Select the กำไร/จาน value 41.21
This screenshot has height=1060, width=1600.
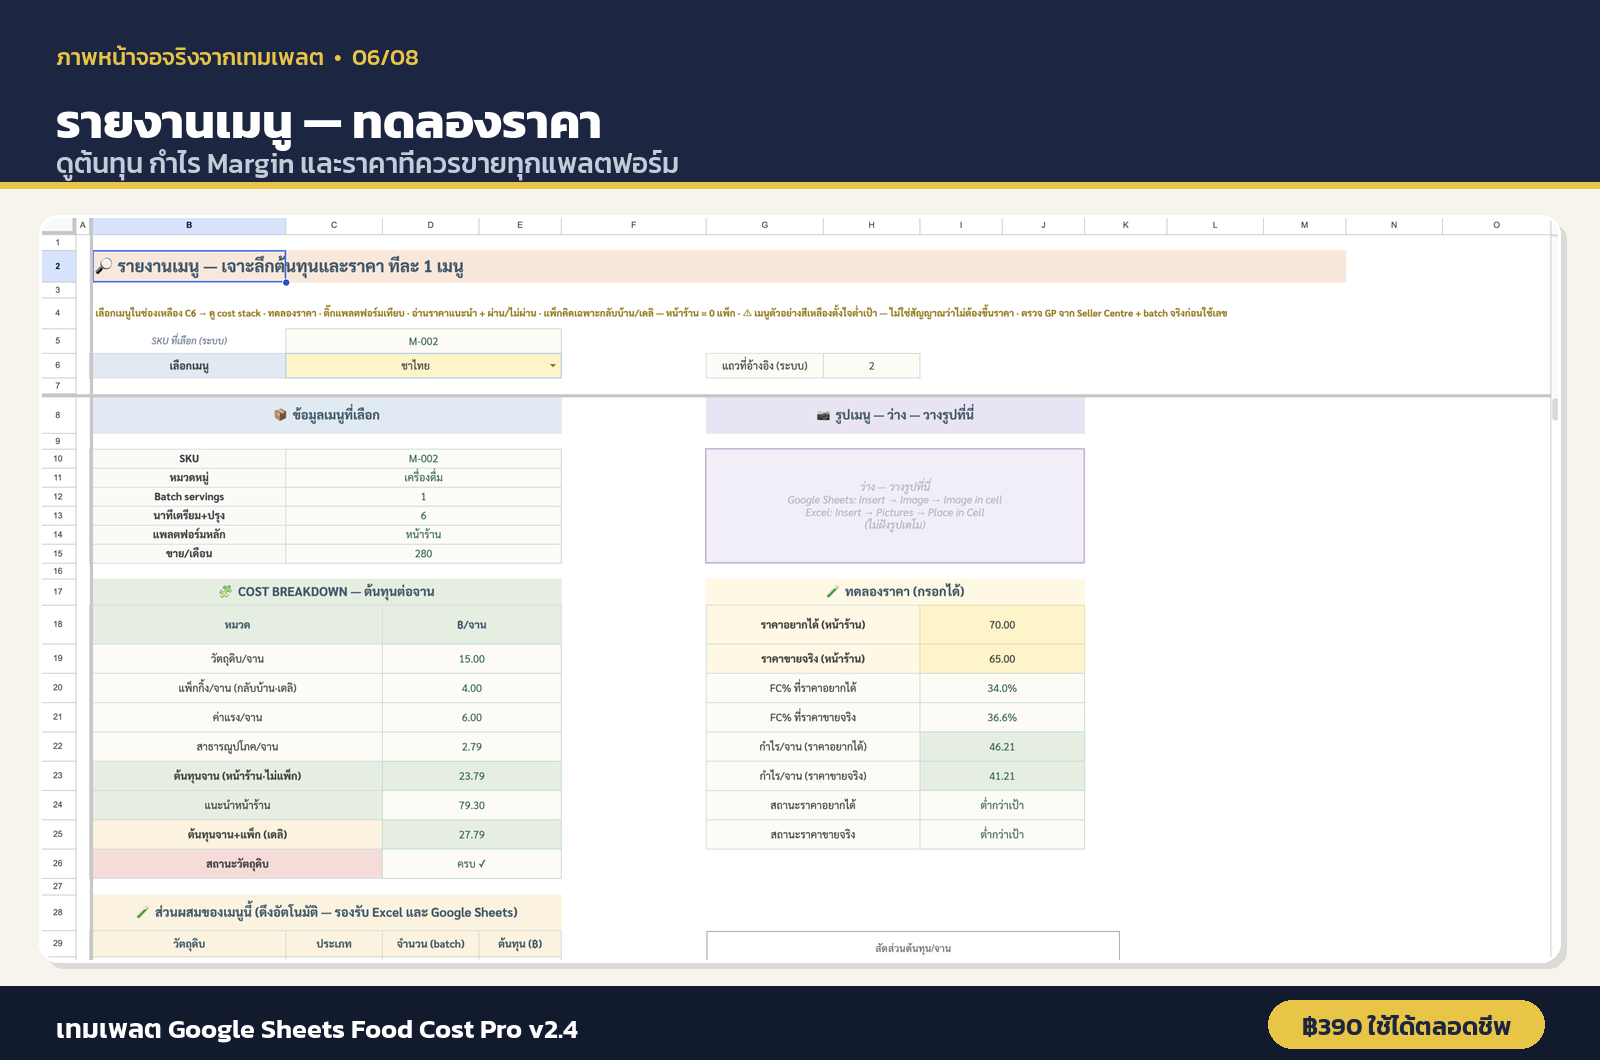(x=1002, y=776)
